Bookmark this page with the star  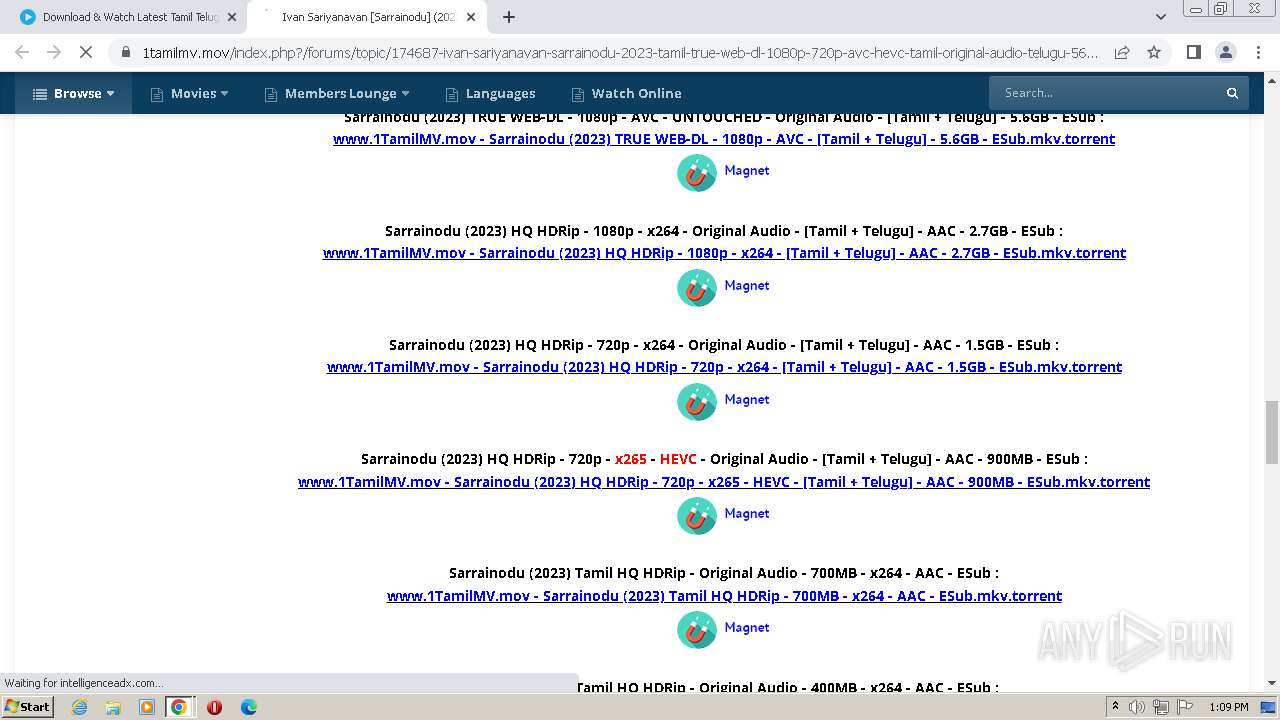pyautogui.click(x=1154, y=52)
